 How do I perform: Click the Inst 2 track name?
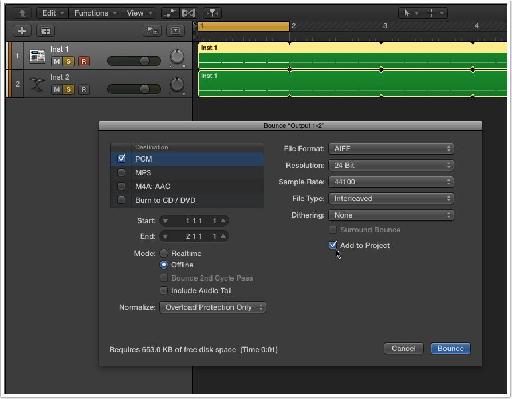coord(60,77)
